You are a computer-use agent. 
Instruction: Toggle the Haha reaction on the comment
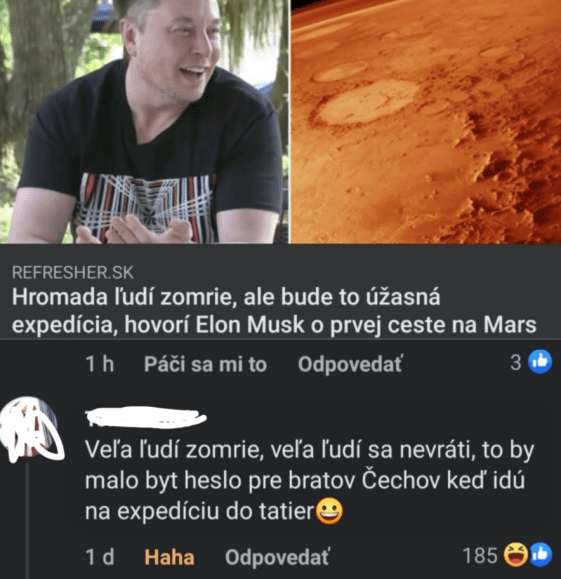(x=169, y=557)
